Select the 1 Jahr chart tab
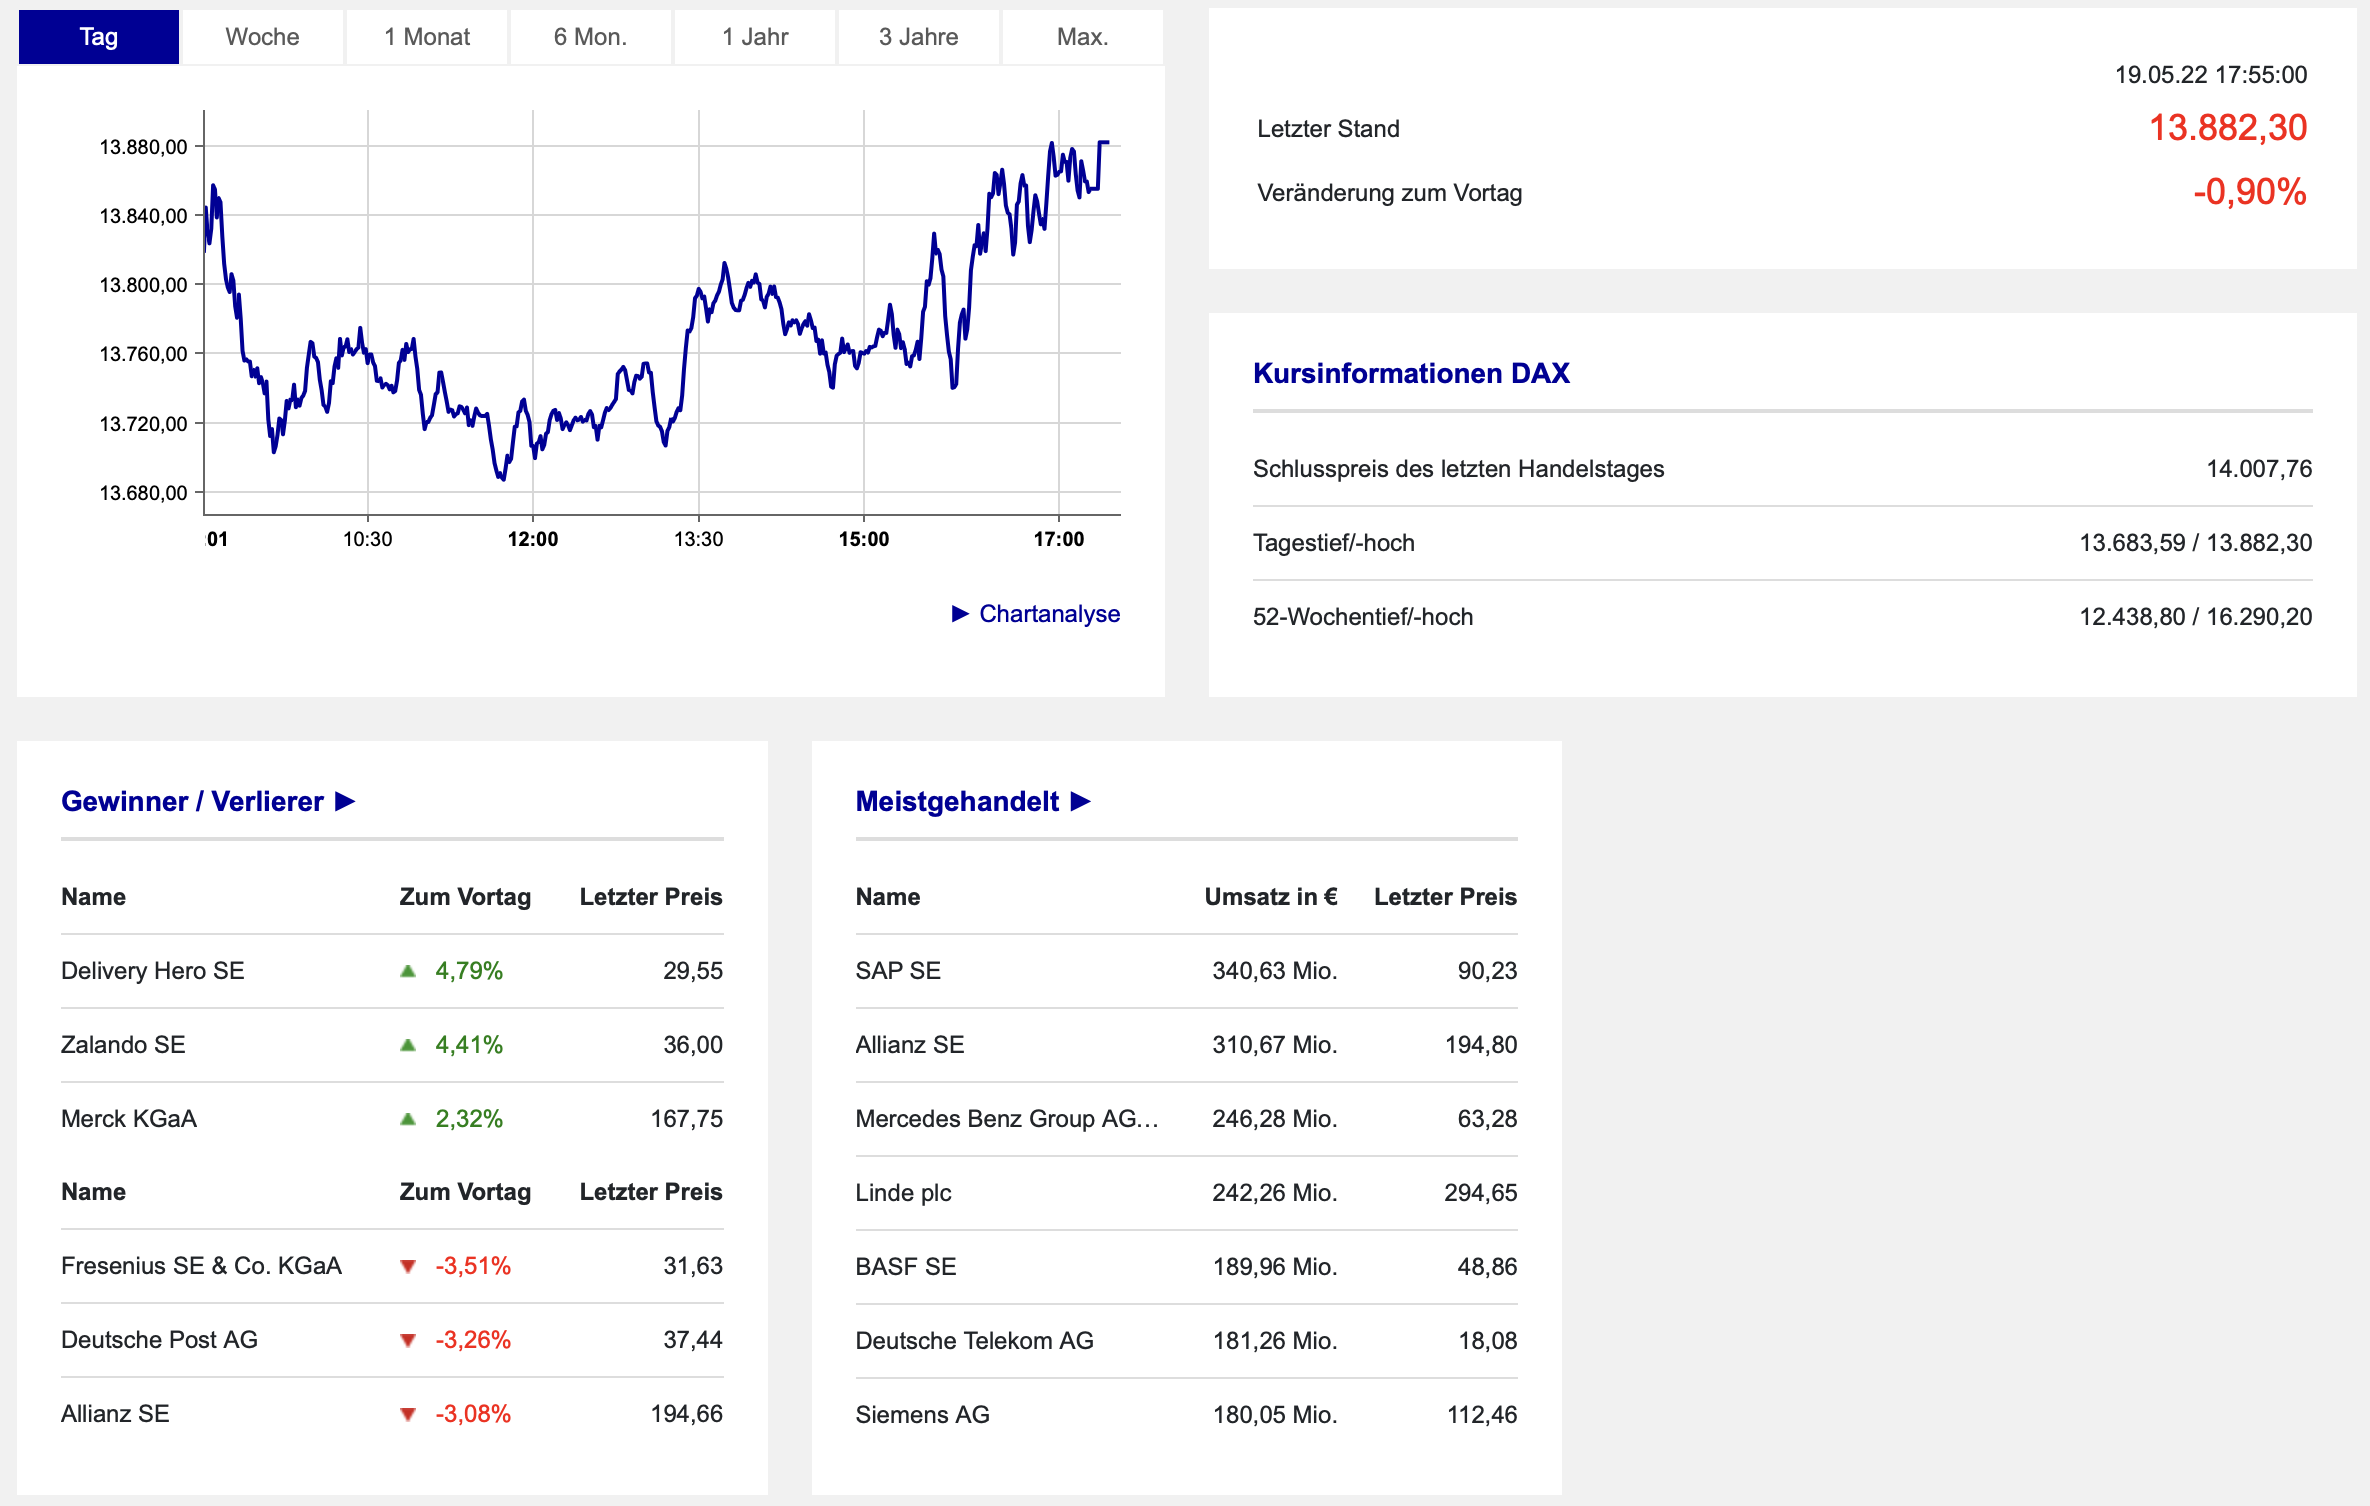Image resolution: width=2370 pixels, height=1506 pixels. (755, 37)
